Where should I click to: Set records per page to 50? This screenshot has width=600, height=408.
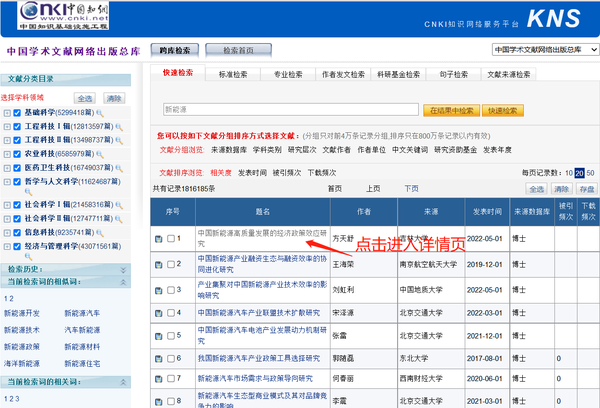[x=590, y=173]
